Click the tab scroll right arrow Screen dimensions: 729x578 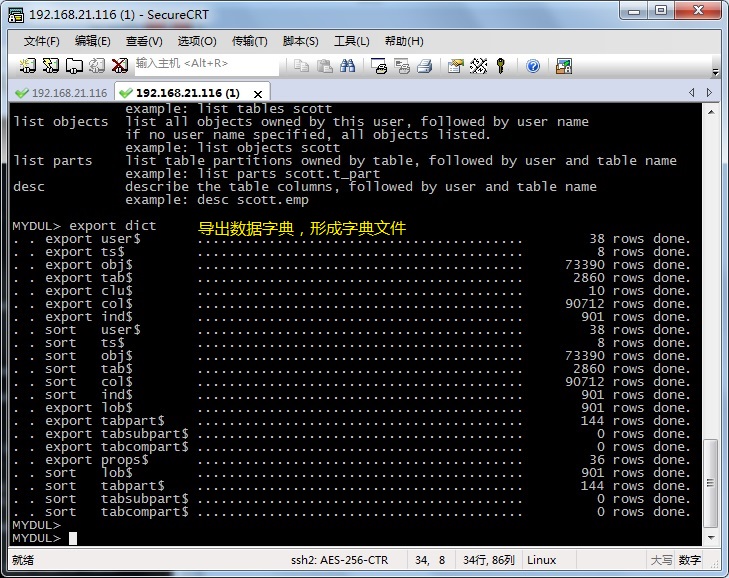(x=709, y=93)
